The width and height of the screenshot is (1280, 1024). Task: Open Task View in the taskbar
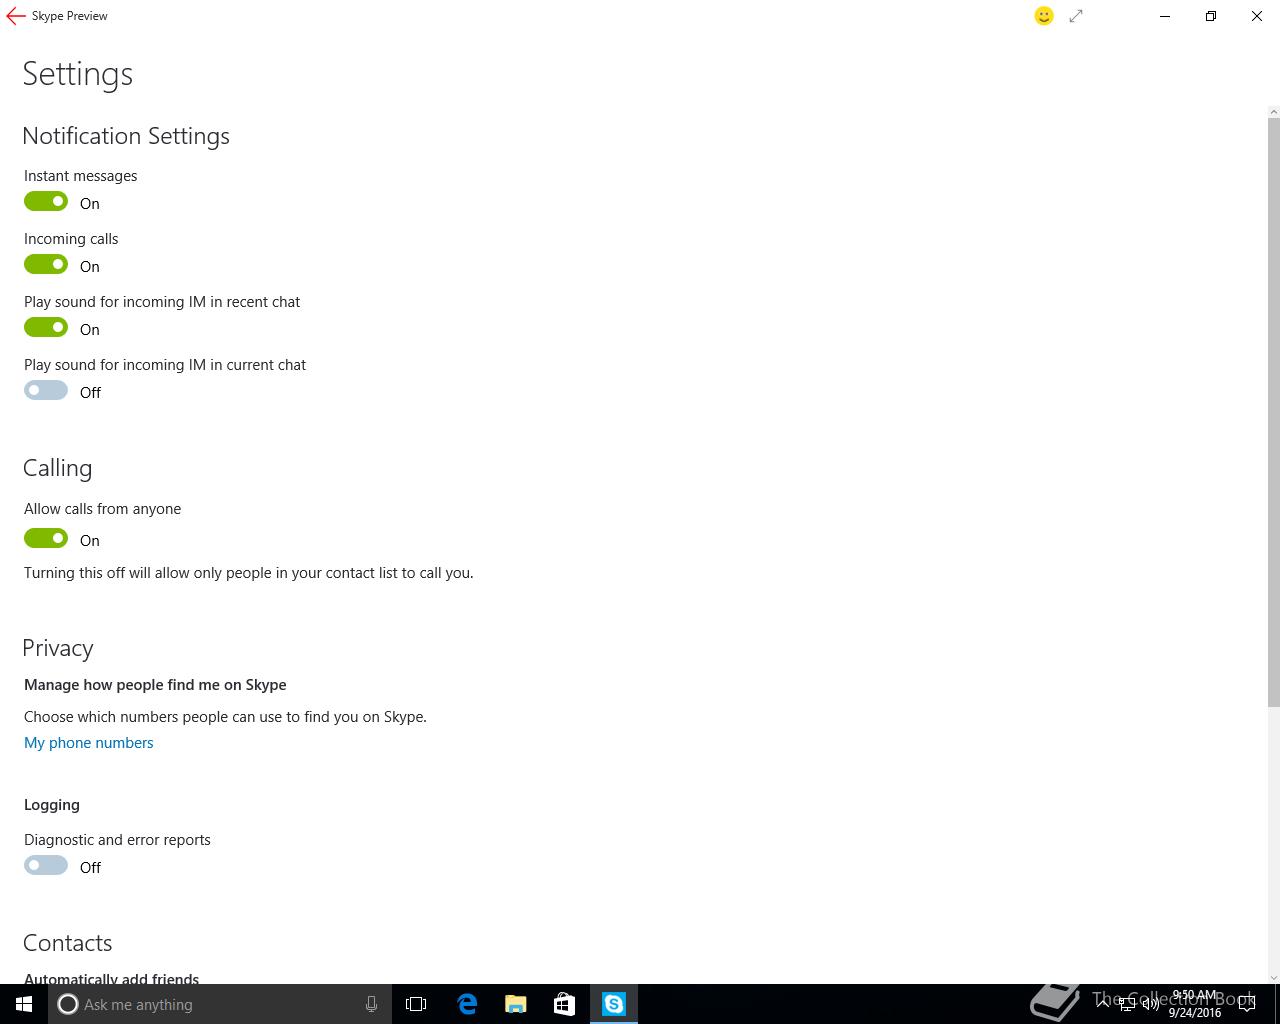click(x=416, y=1004)
